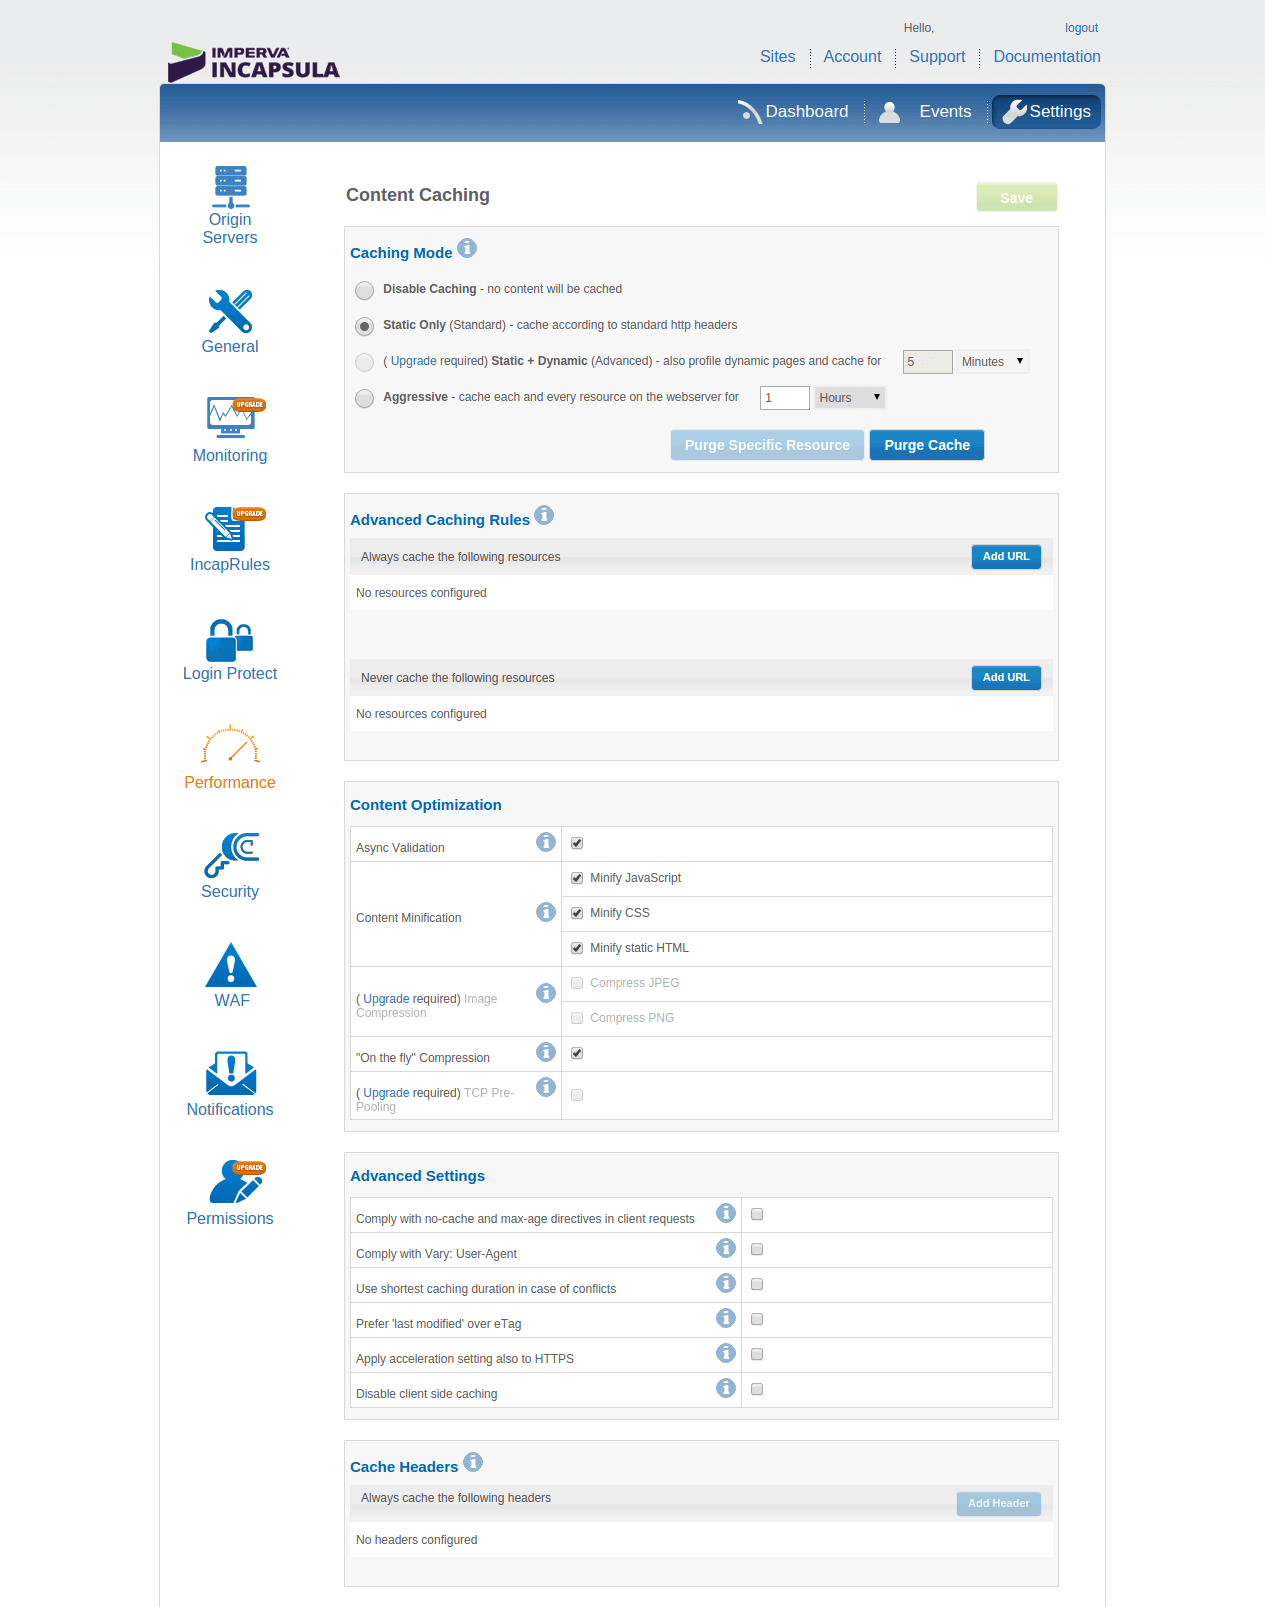Expand the Minutes unit dropdown
This screenshot has height=1607, width=1265.
(x=992, y=362)
